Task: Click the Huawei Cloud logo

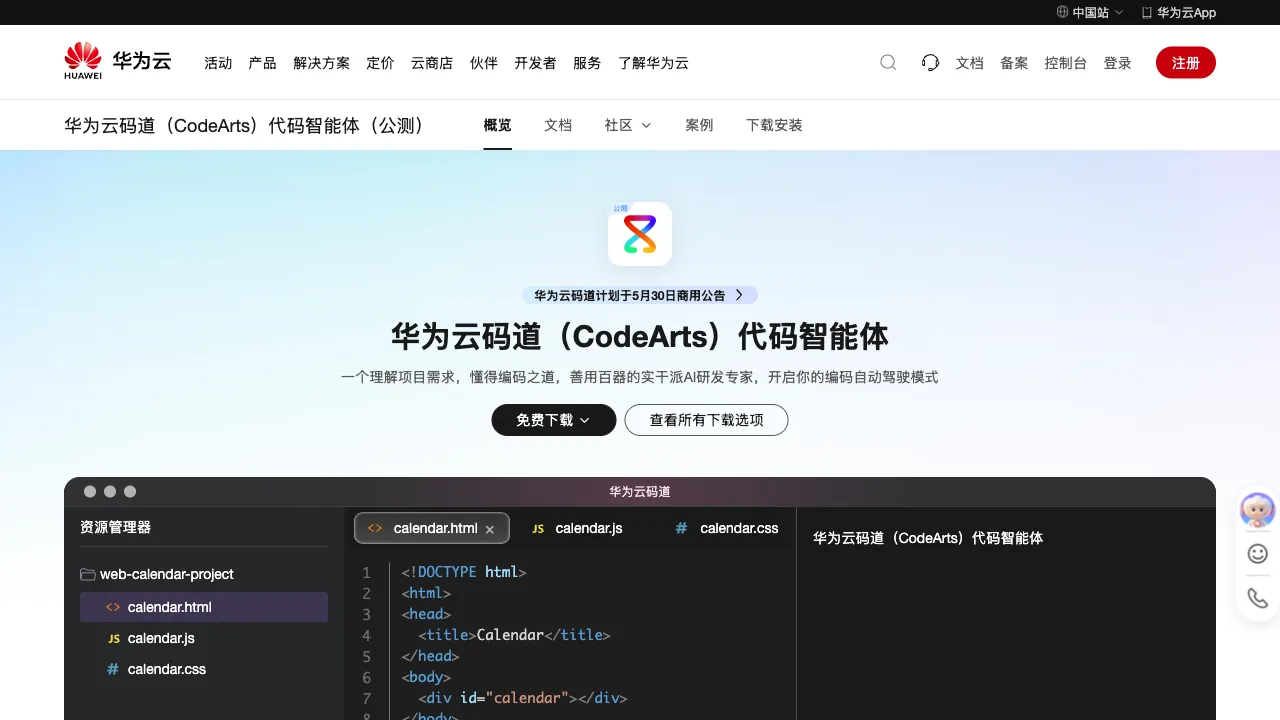Action: (118, 61)
